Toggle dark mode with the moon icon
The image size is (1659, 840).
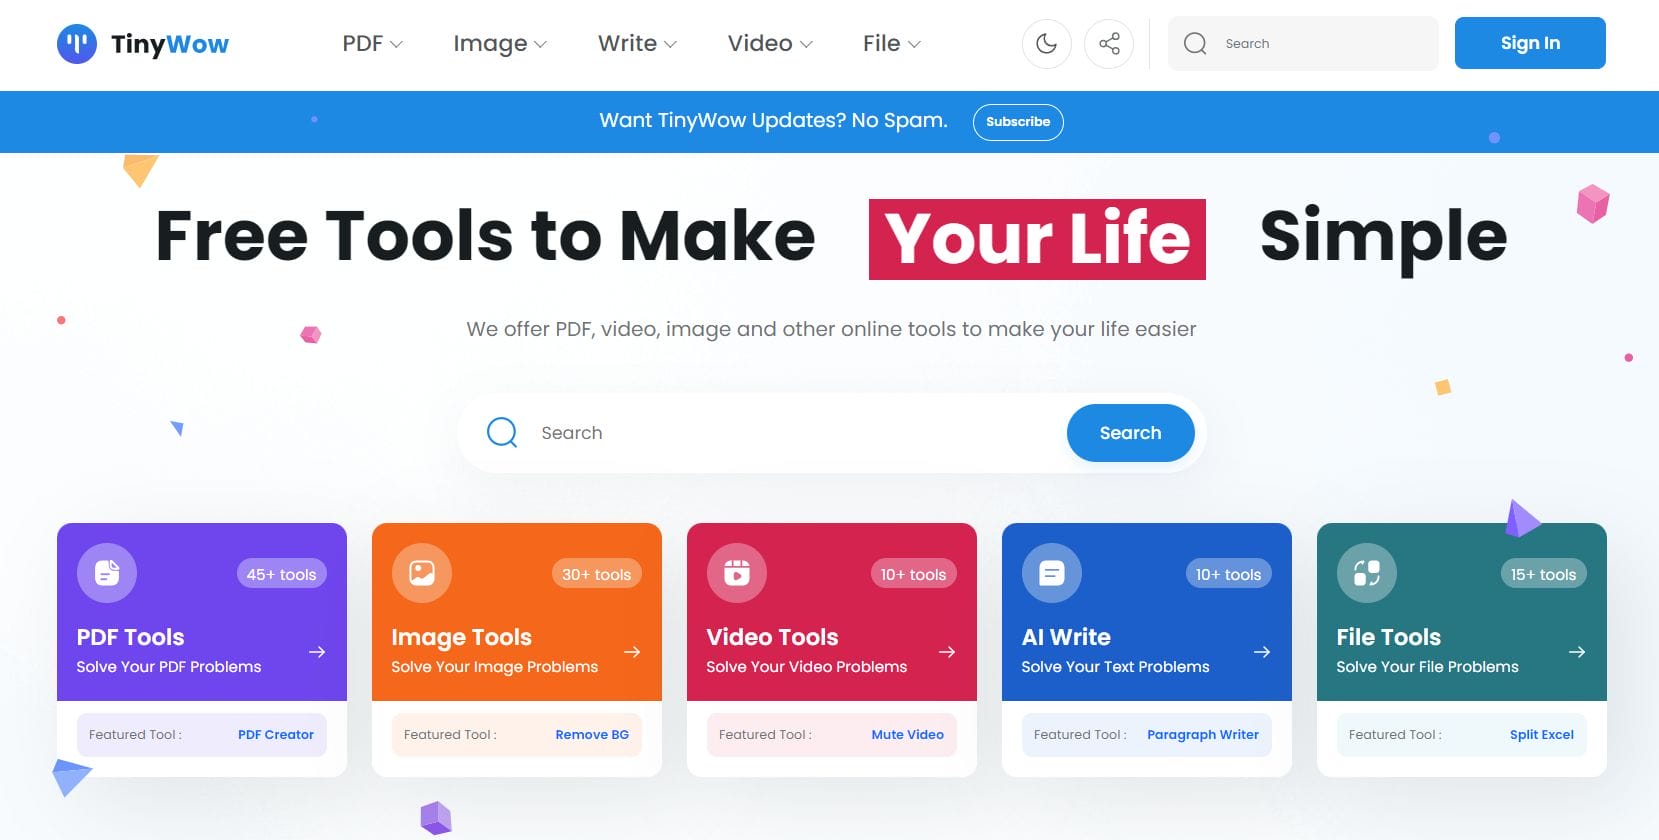[x=1047, y=44]
